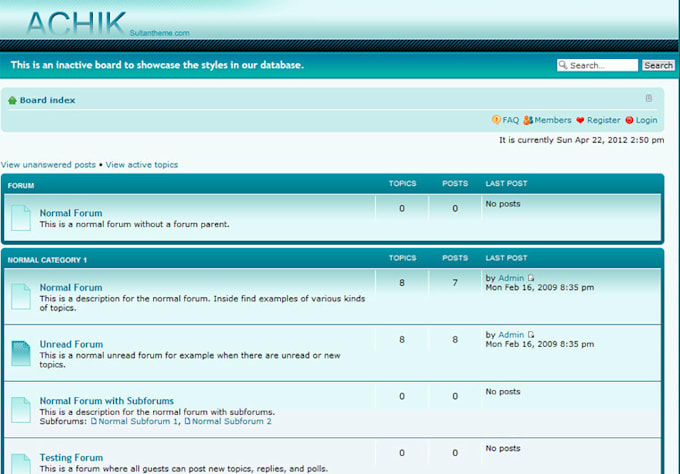Open the Login link
The height and width of the screenshot is (474, 680).
(x=646, y=120)
